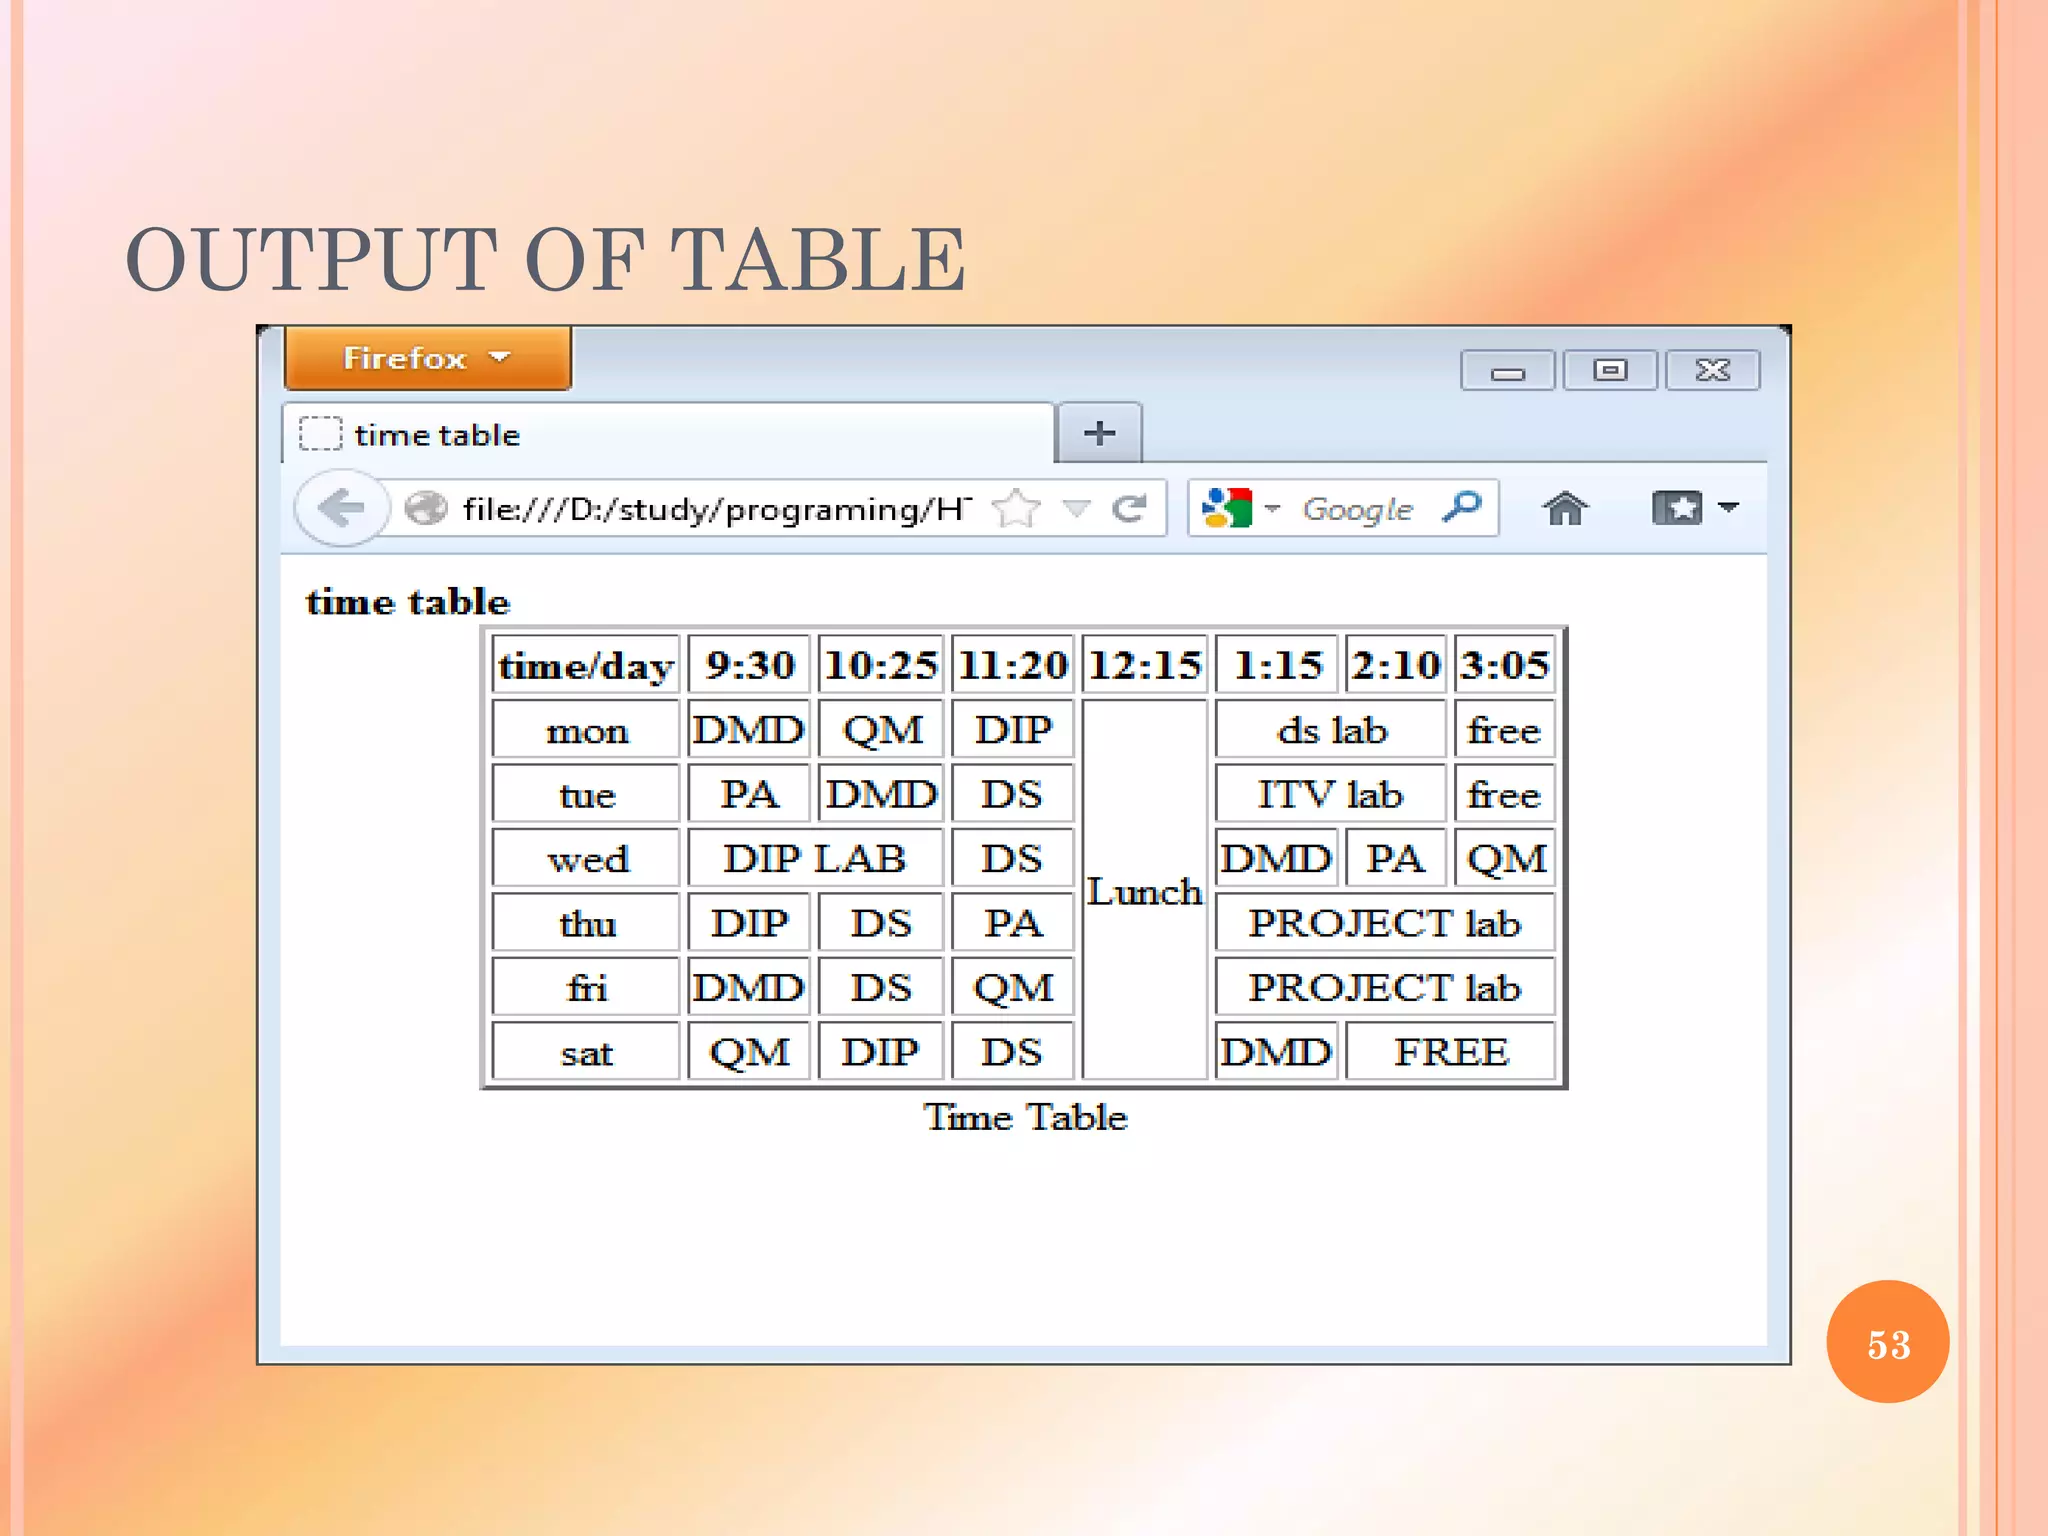This screenshot has height=1536, width=2048.
Task: Go back with the back arrow
Action: [x=341, y=508]
